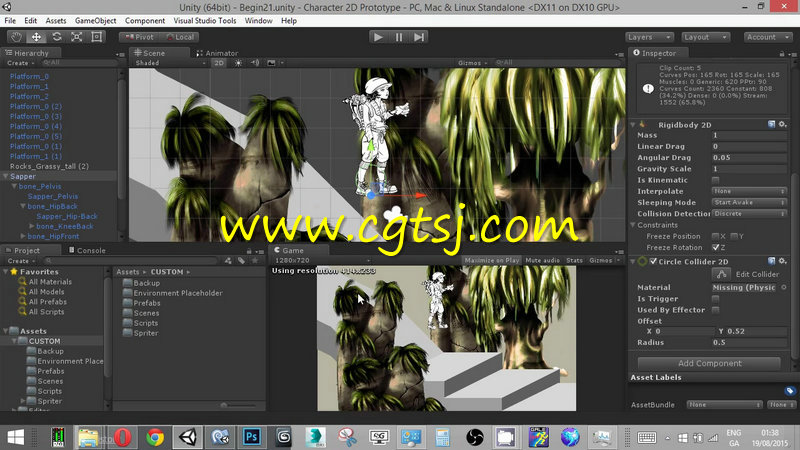Open Sleeping Mode dropdown
The height and width of the screenshot is (450, 800).
(x=749, y=203)
